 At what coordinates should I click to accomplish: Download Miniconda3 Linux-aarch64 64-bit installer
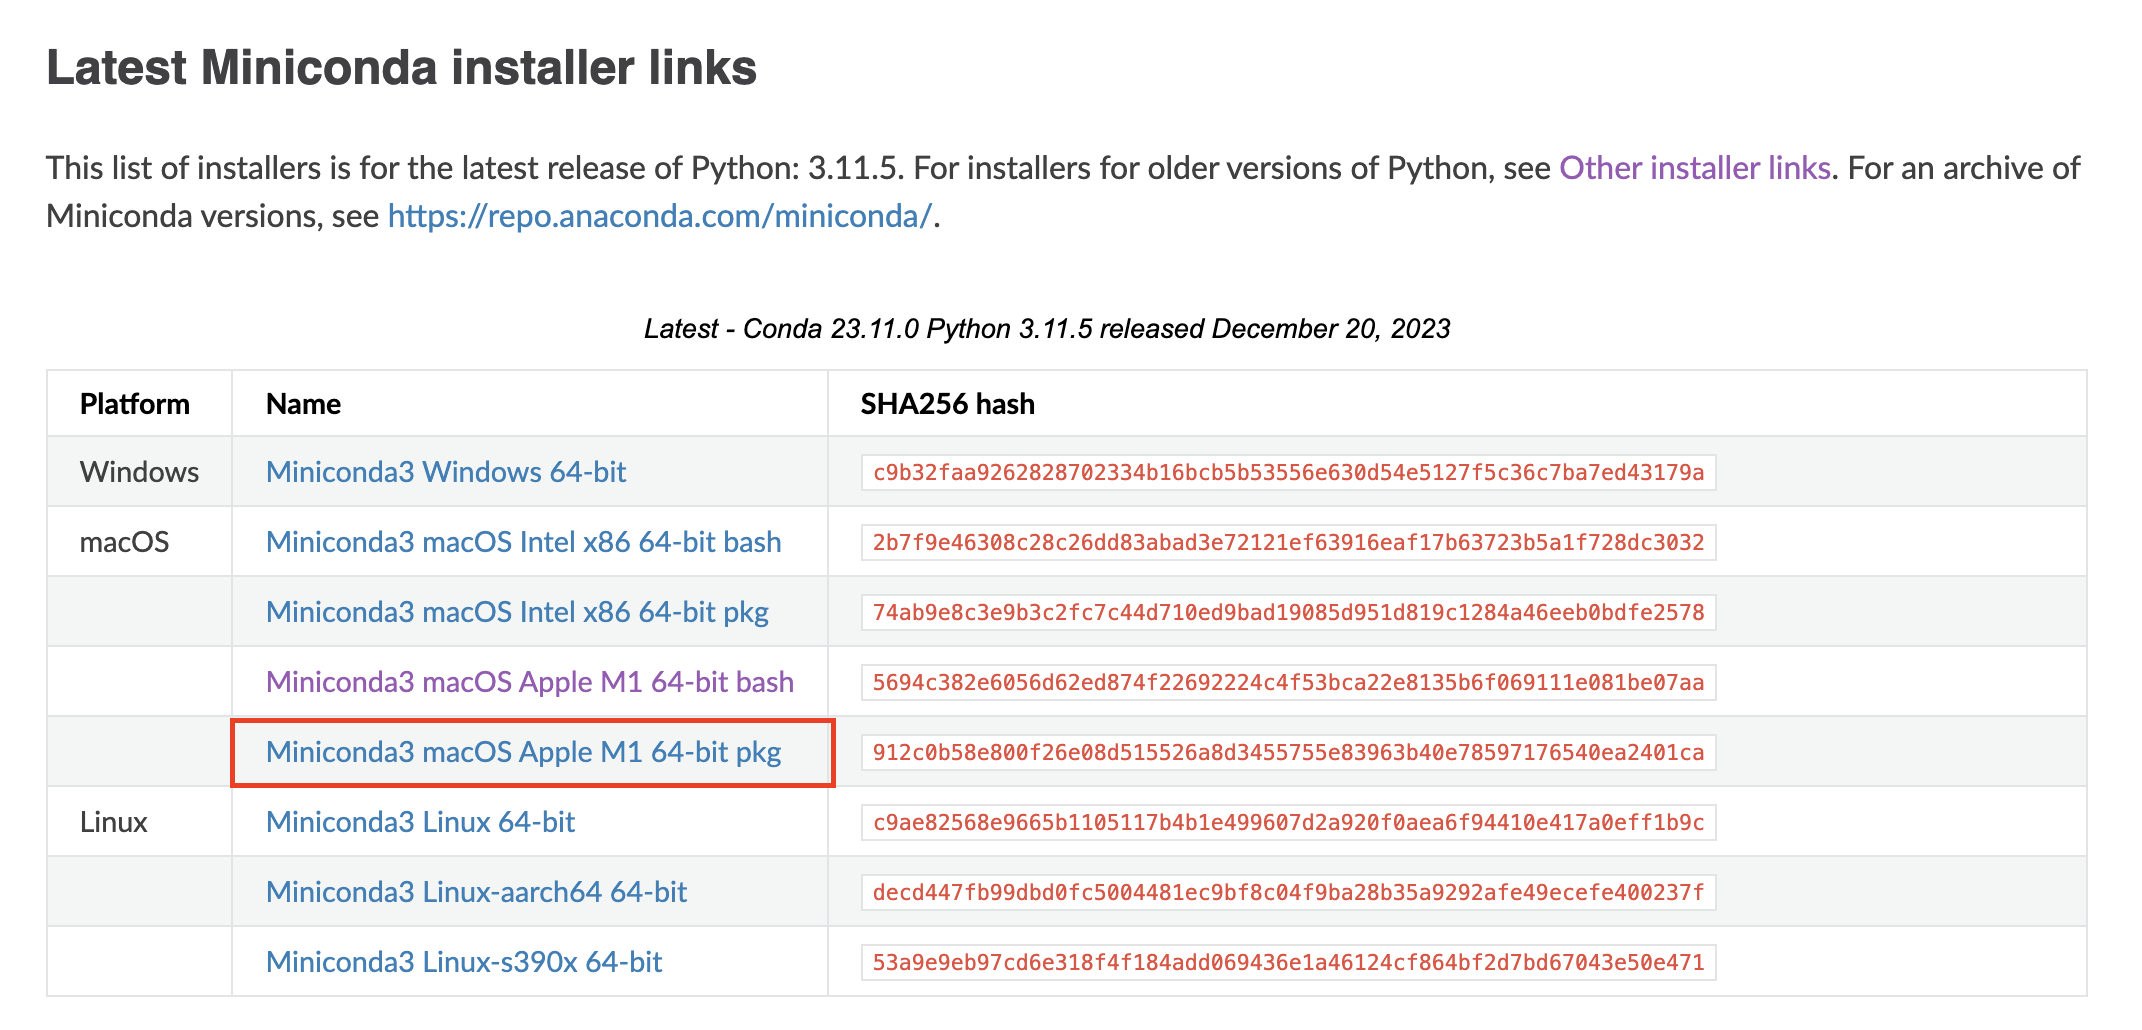tap(476, 892)
